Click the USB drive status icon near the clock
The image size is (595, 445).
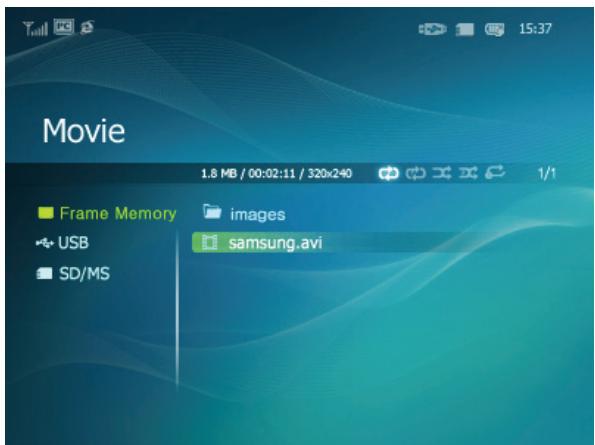tap(433, 29)
